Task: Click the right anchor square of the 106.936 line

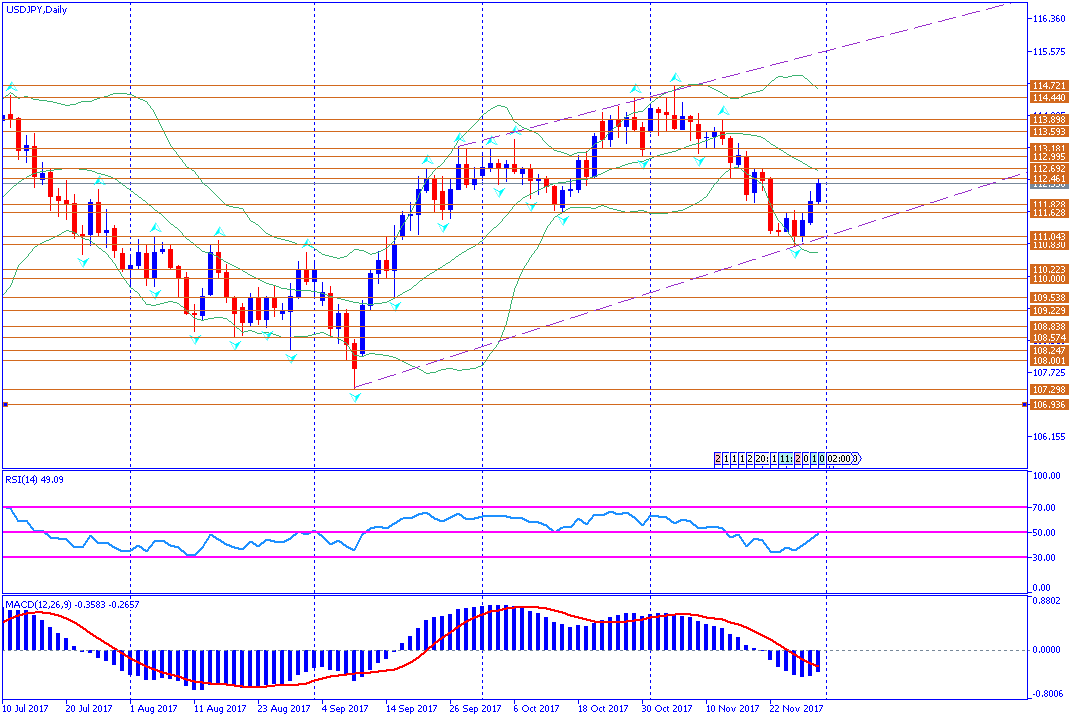Action: pyautogui.click(x=1024, y=404)
